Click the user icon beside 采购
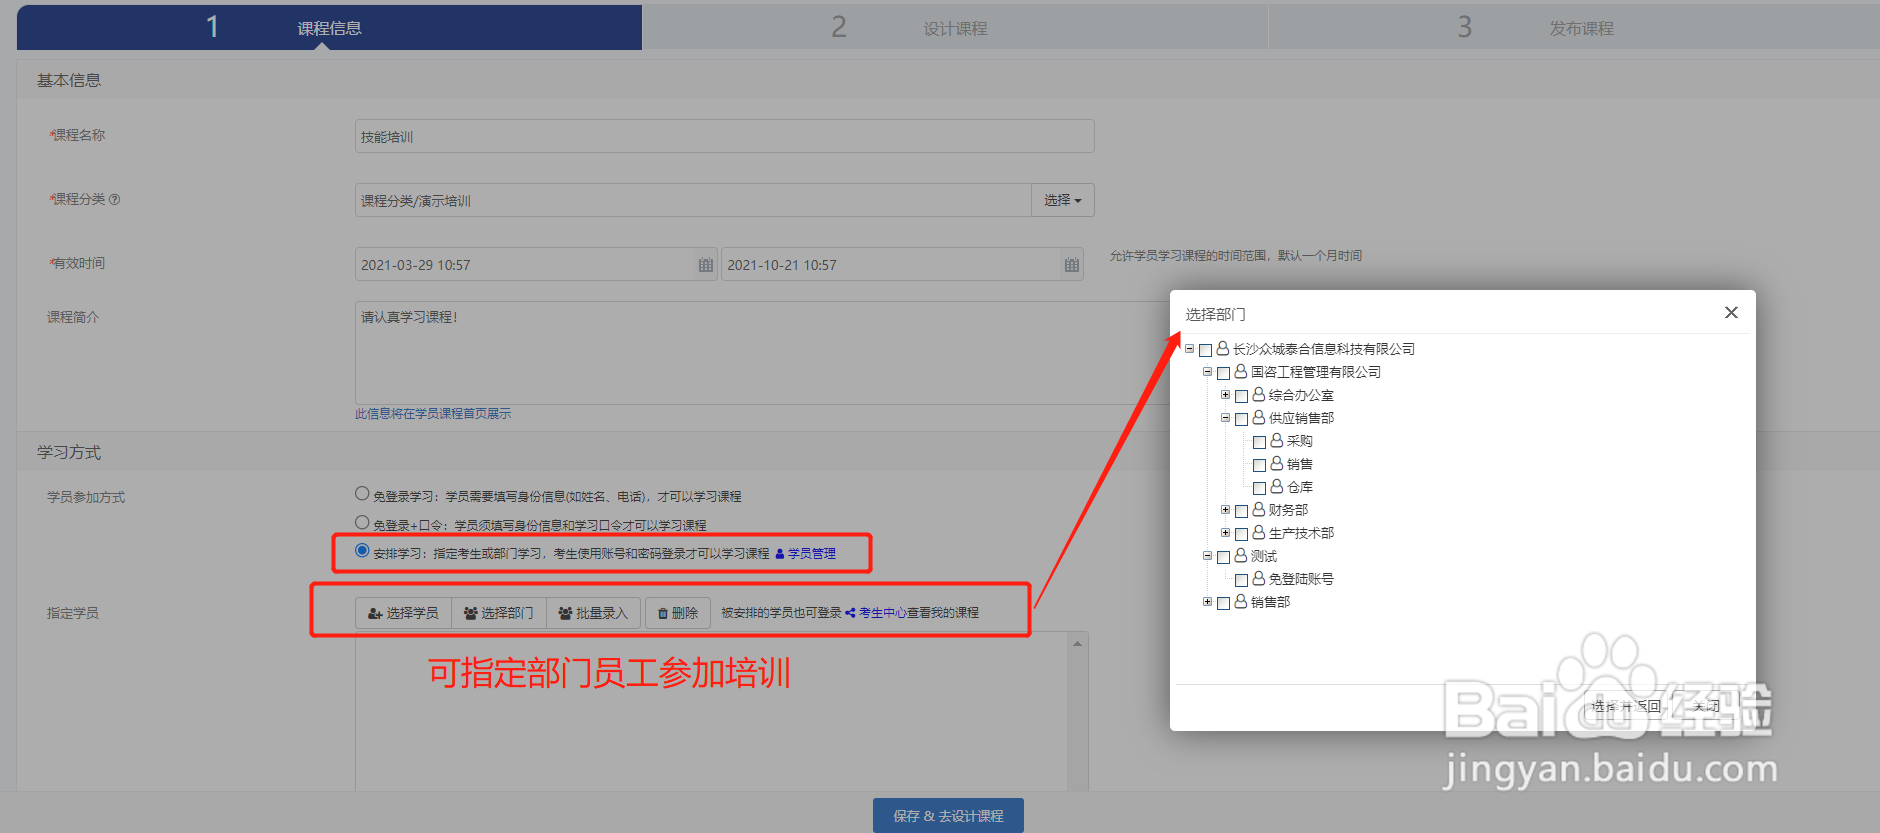Screen dimensions: 1880x833 tap(1276, 440)
